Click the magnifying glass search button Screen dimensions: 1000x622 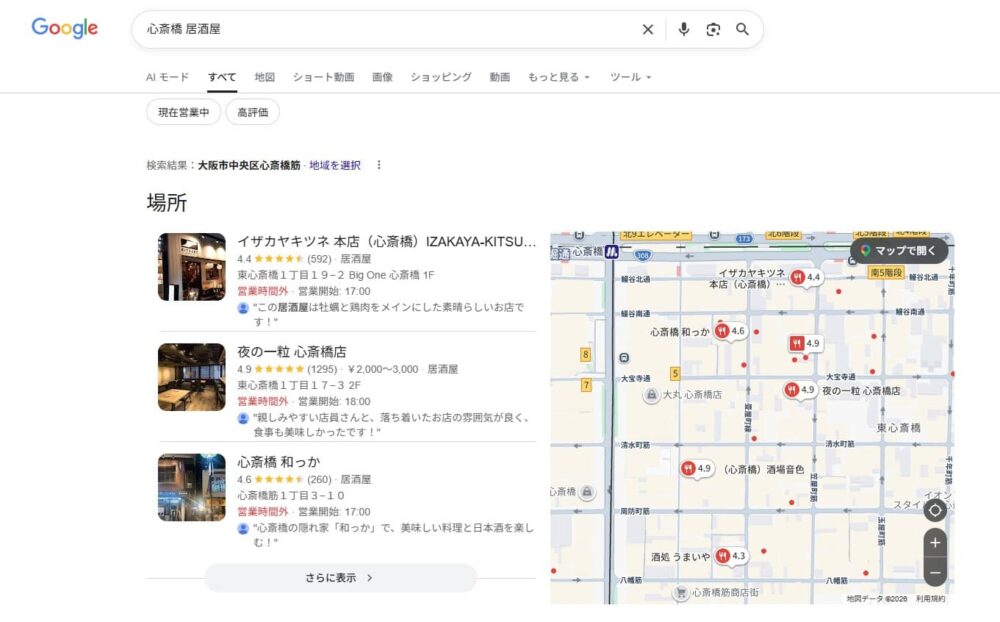[x=742, y=30]
